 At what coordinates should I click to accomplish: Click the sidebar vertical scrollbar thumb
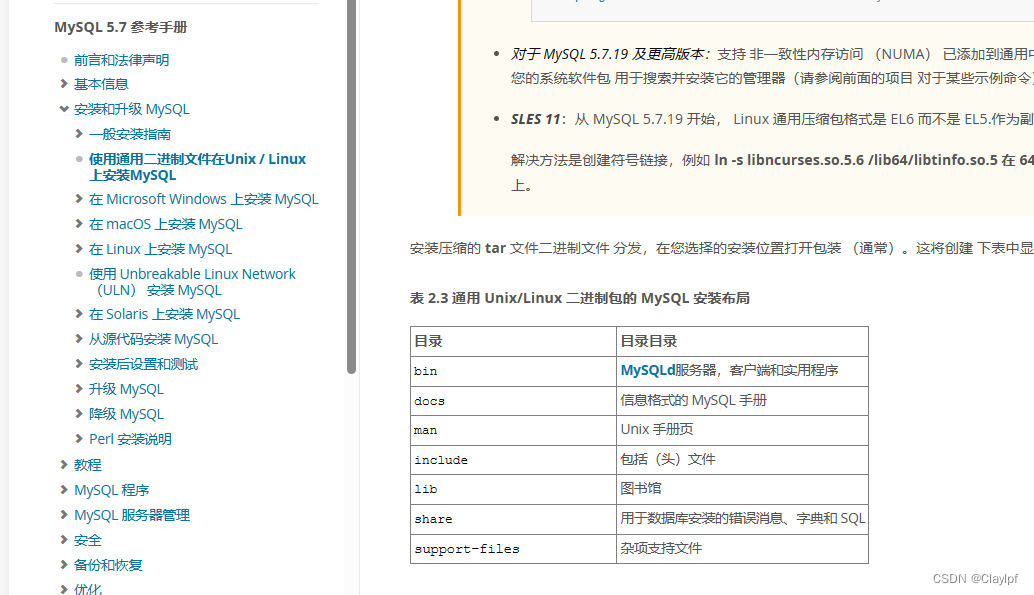(x=351, y=187)
